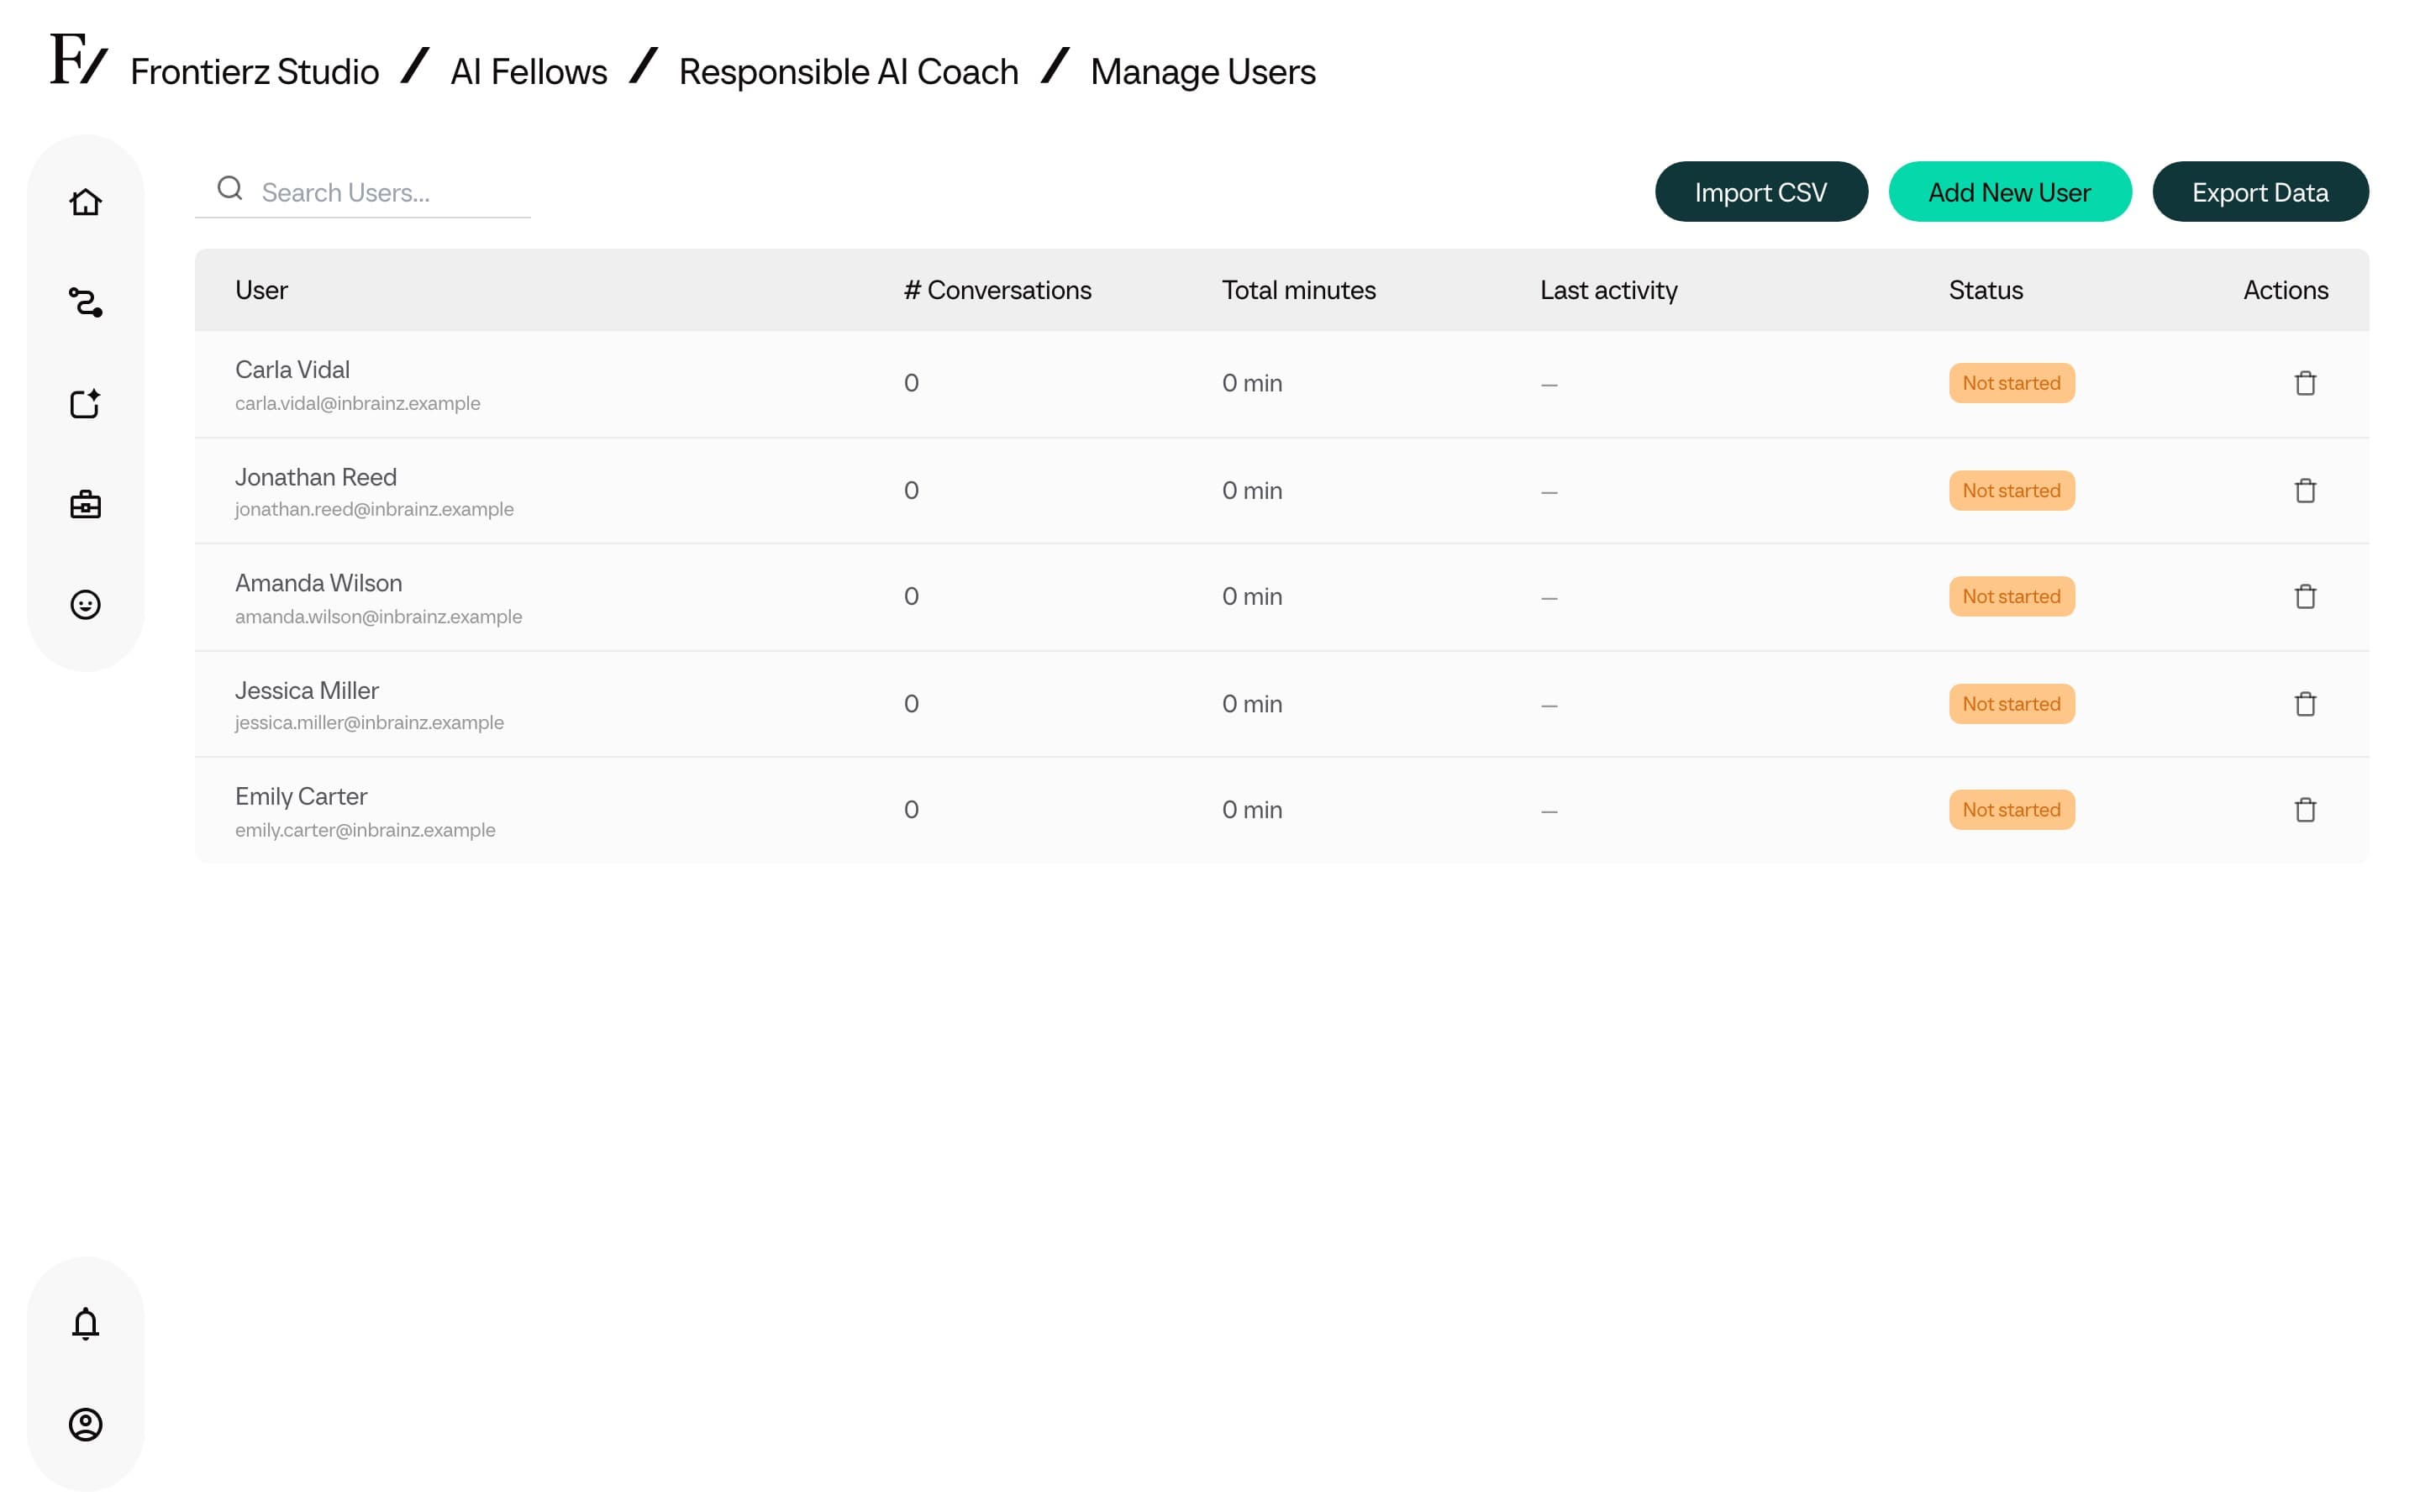Select the name Jonathan Reed
The image size is (2420, 1512).
point(315,477)
